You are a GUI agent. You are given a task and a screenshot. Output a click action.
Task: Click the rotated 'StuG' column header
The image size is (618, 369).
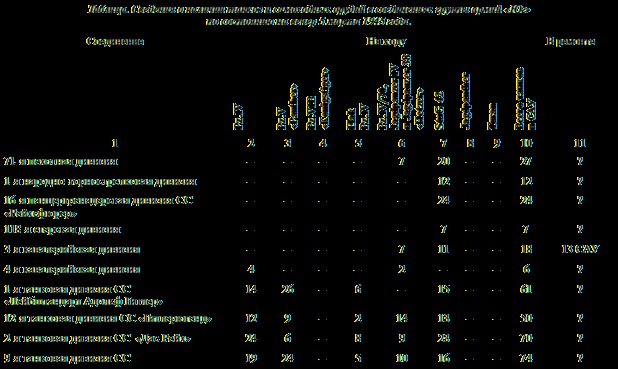[x=439, y=110]
